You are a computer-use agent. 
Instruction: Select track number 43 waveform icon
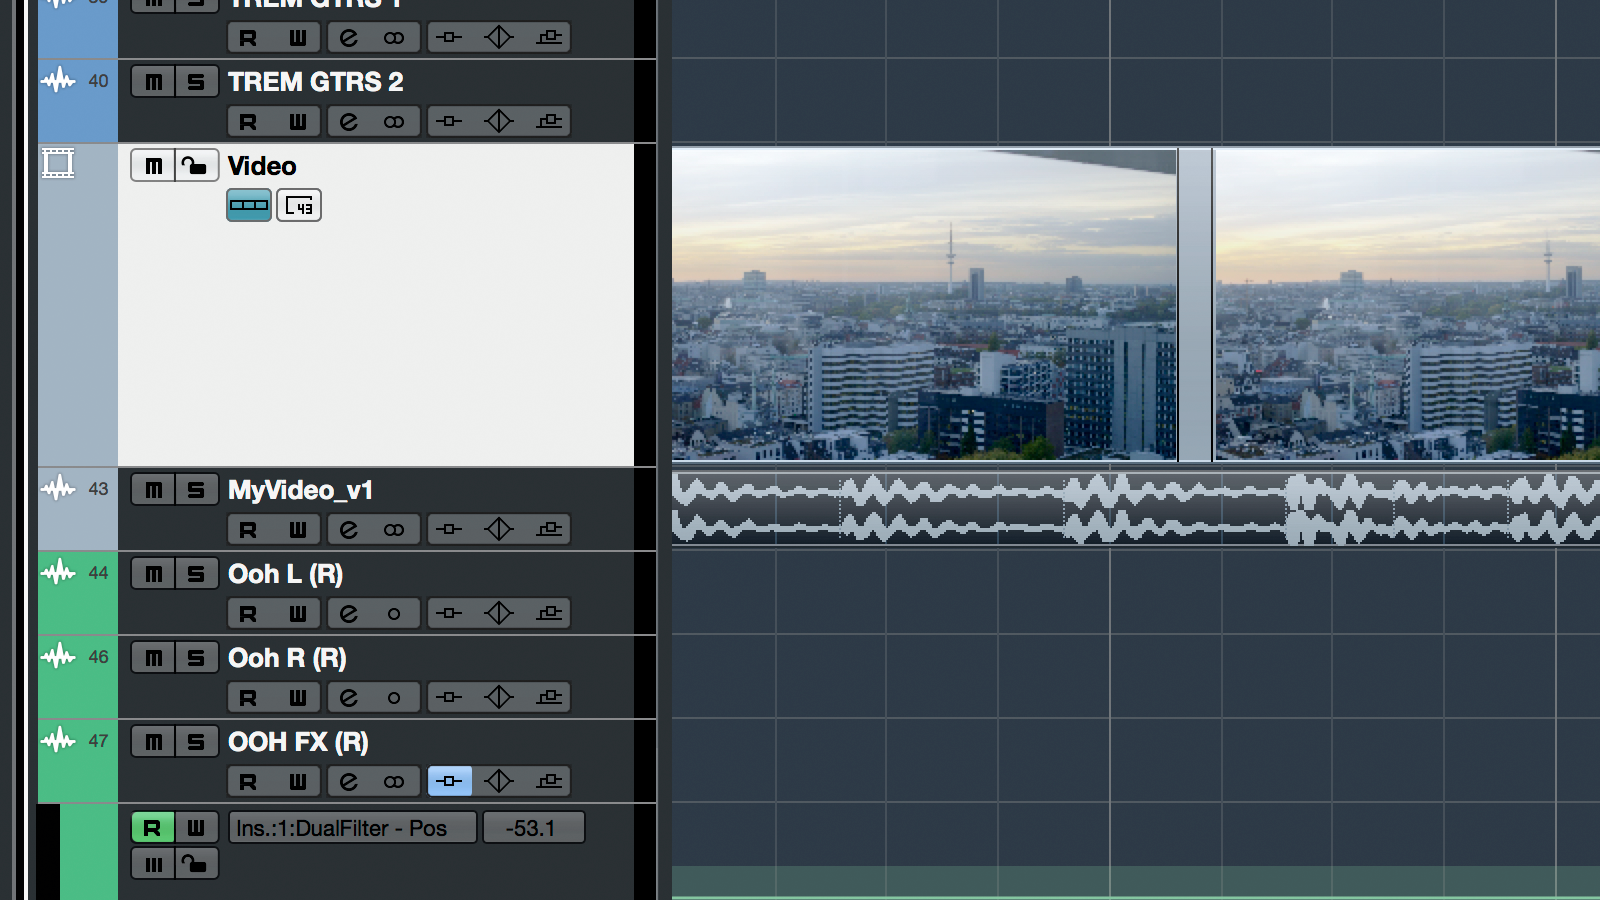(x=58, y=489)
